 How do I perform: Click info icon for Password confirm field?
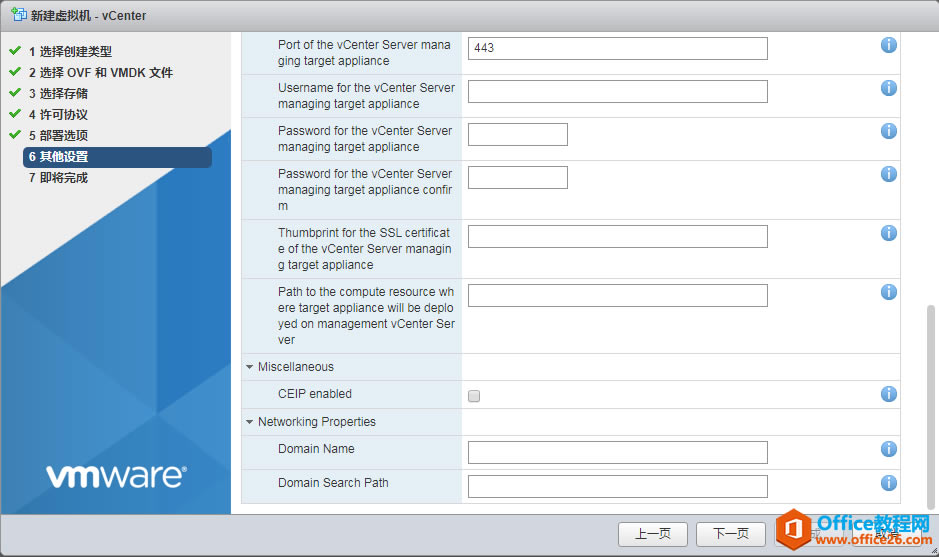tap(889, 174)
